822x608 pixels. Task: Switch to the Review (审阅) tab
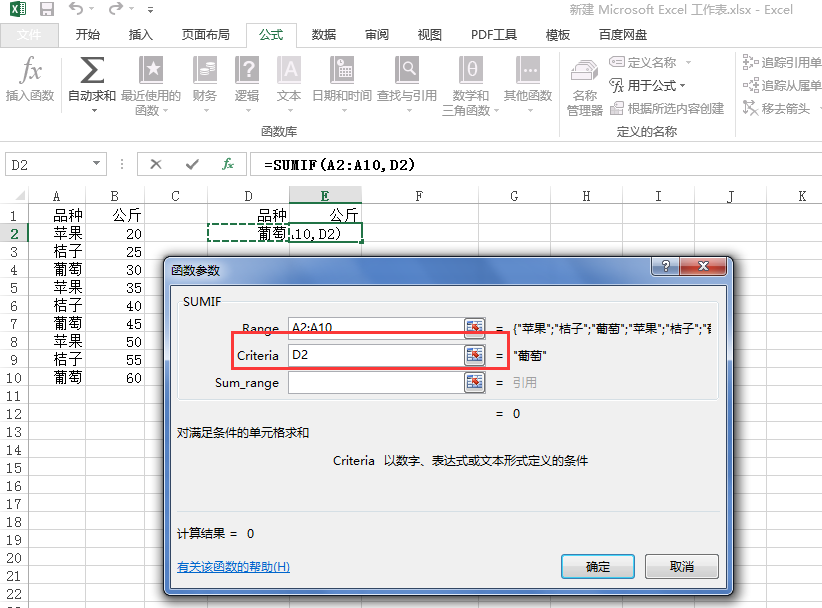tap(377, 35)
